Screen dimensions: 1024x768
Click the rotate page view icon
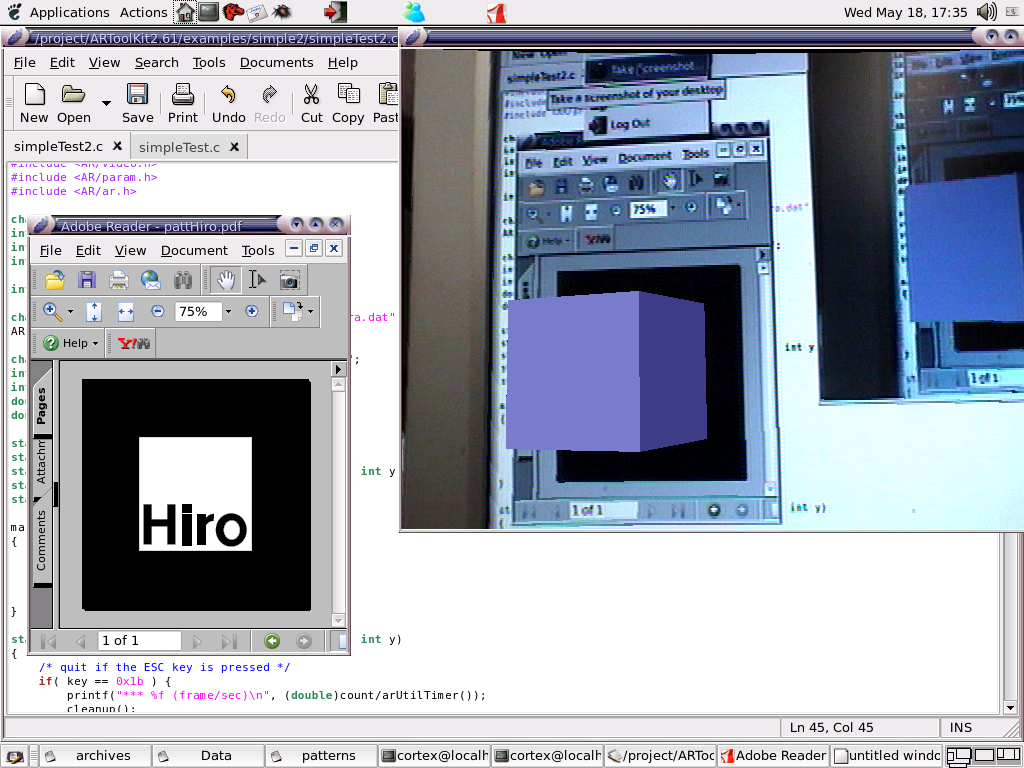pos(292,312)
